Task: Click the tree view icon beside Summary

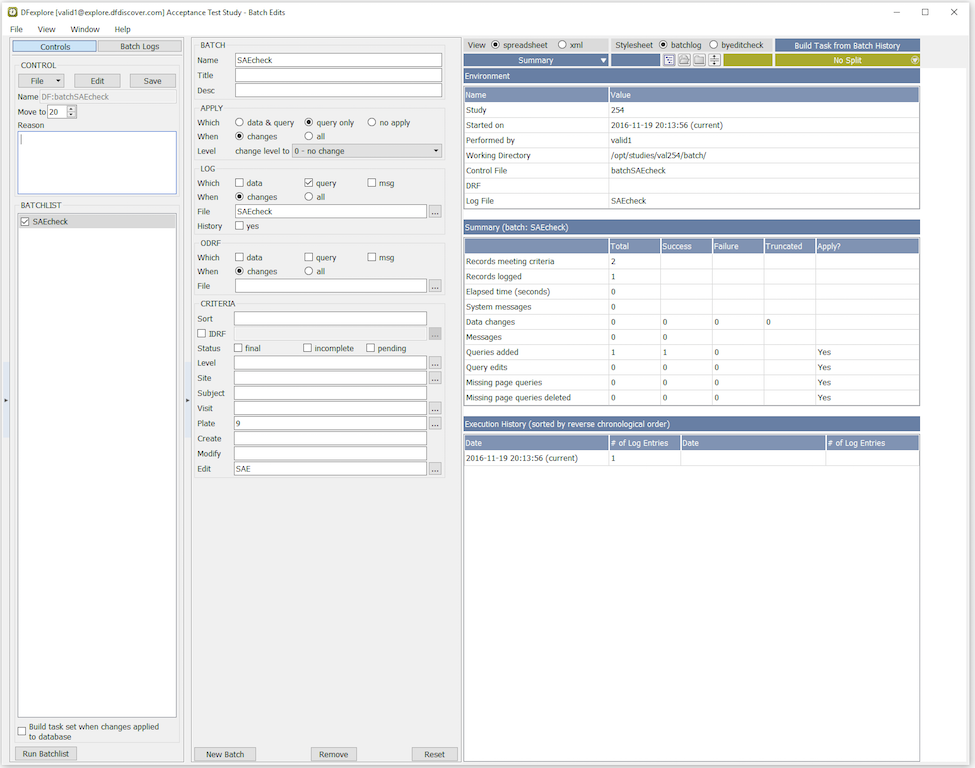Action: [669, 60]
